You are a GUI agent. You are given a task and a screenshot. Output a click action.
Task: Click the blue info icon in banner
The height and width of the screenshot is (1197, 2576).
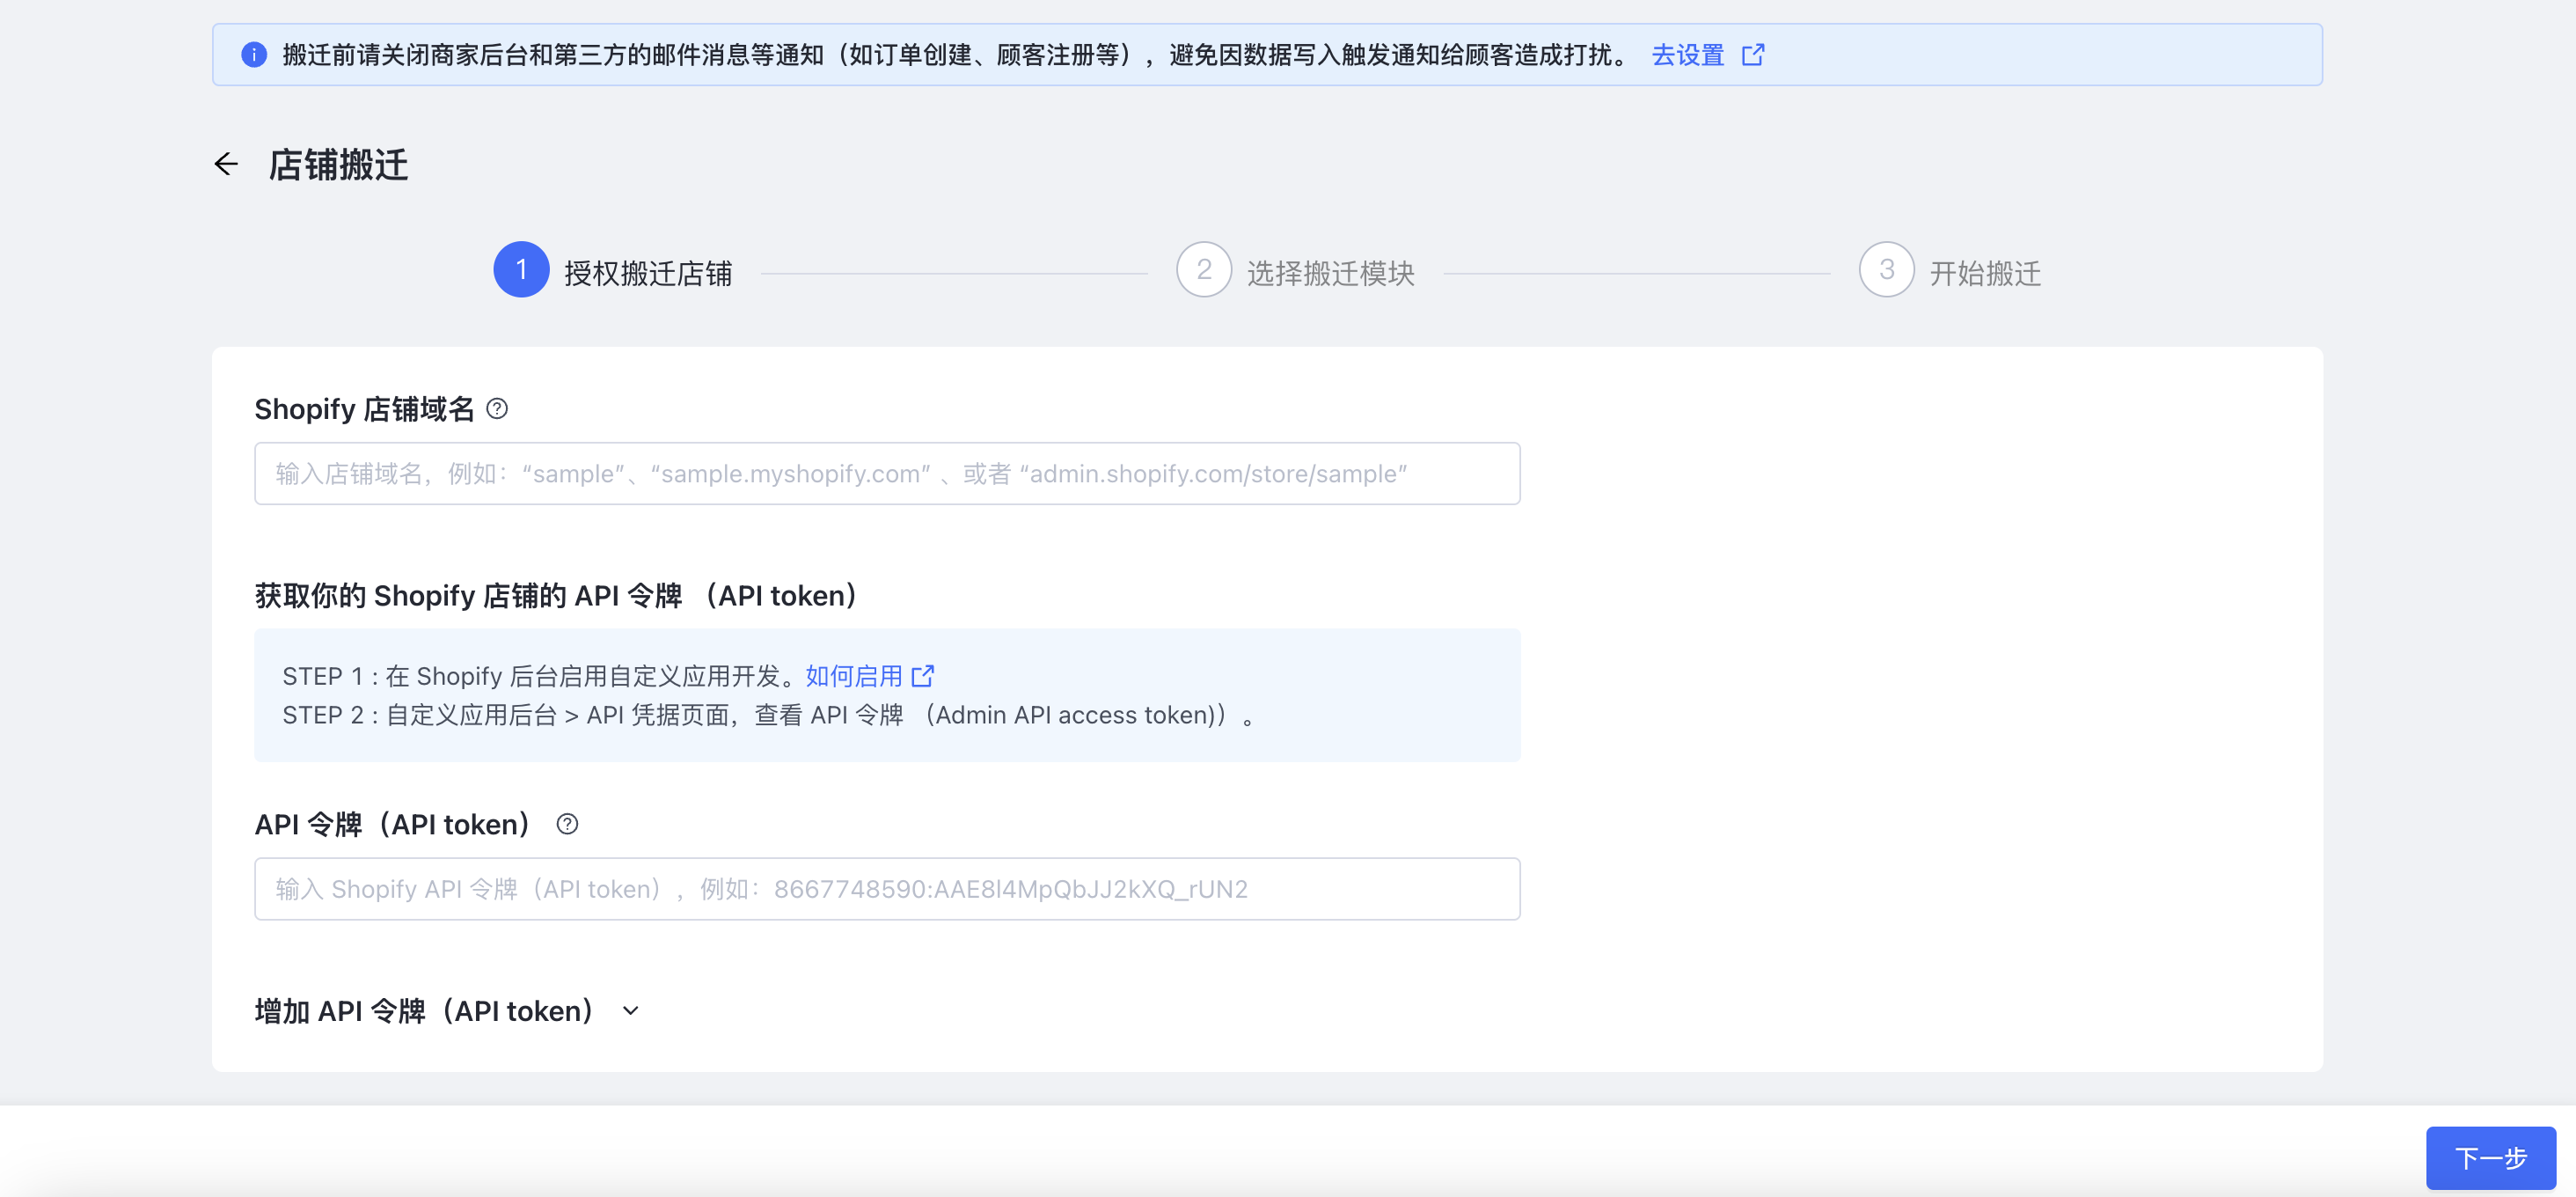254,55
